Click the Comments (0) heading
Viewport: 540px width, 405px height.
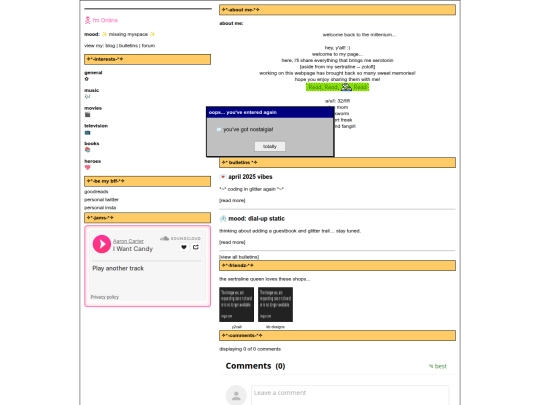(x=255, y=366)
